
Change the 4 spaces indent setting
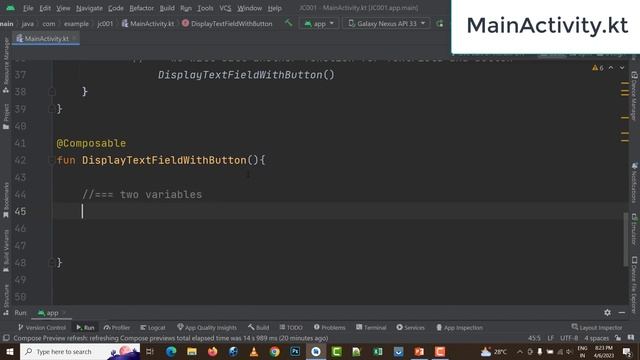pyautogui.click(x=596, y=338)
